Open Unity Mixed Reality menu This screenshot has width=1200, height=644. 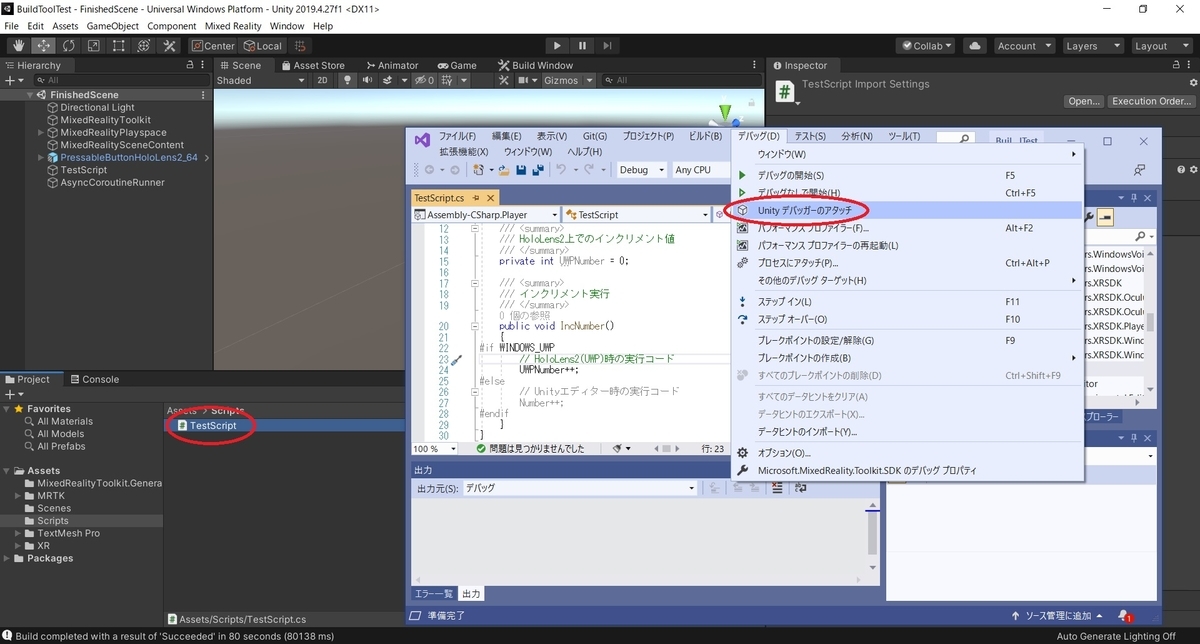tap(234, 26)
